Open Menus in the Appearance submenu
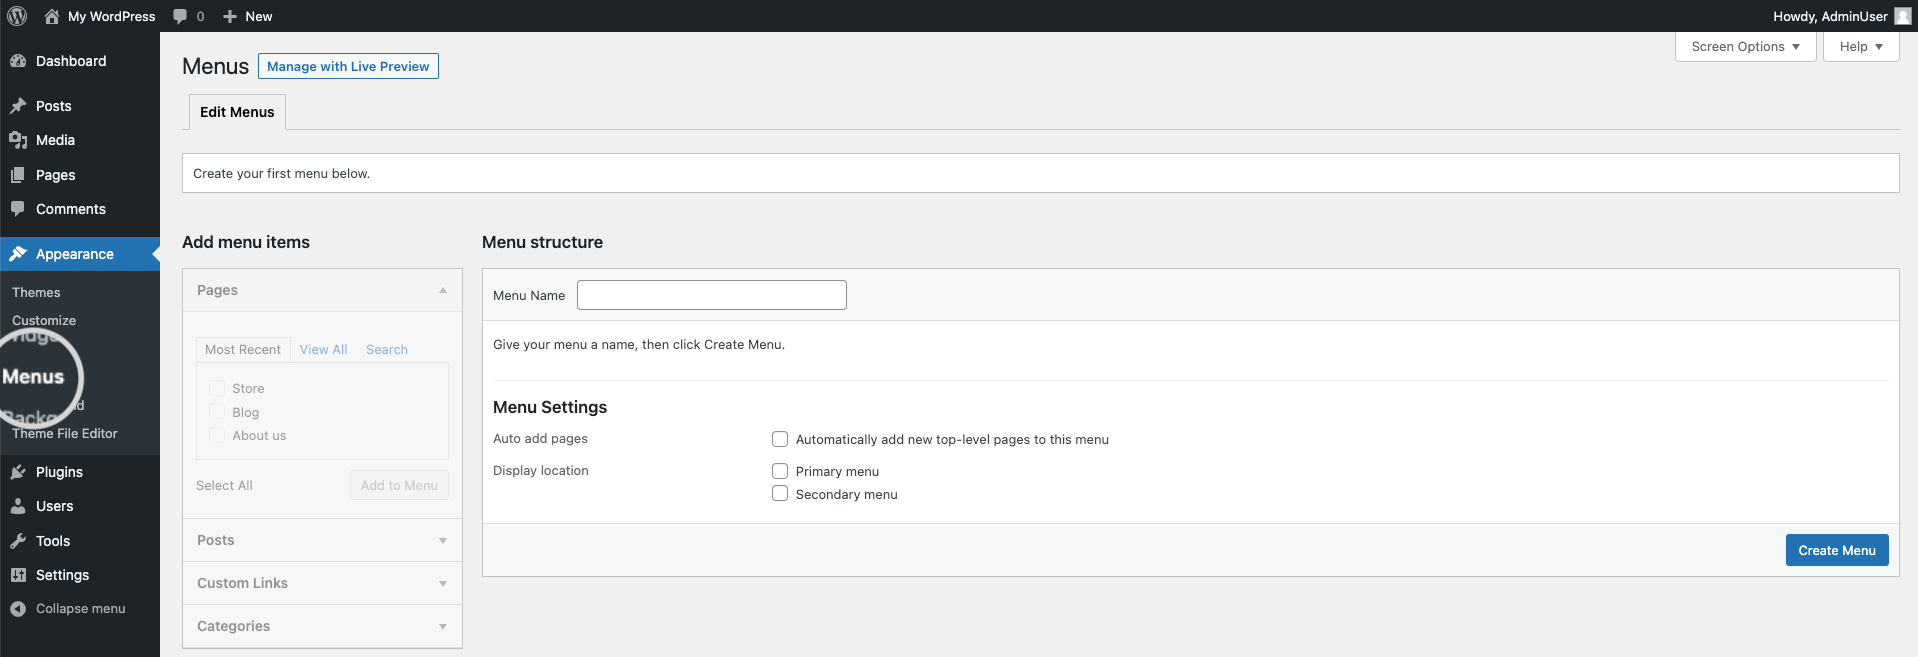The height and width of the screenshot is (657, 1918). pos(33,377)
